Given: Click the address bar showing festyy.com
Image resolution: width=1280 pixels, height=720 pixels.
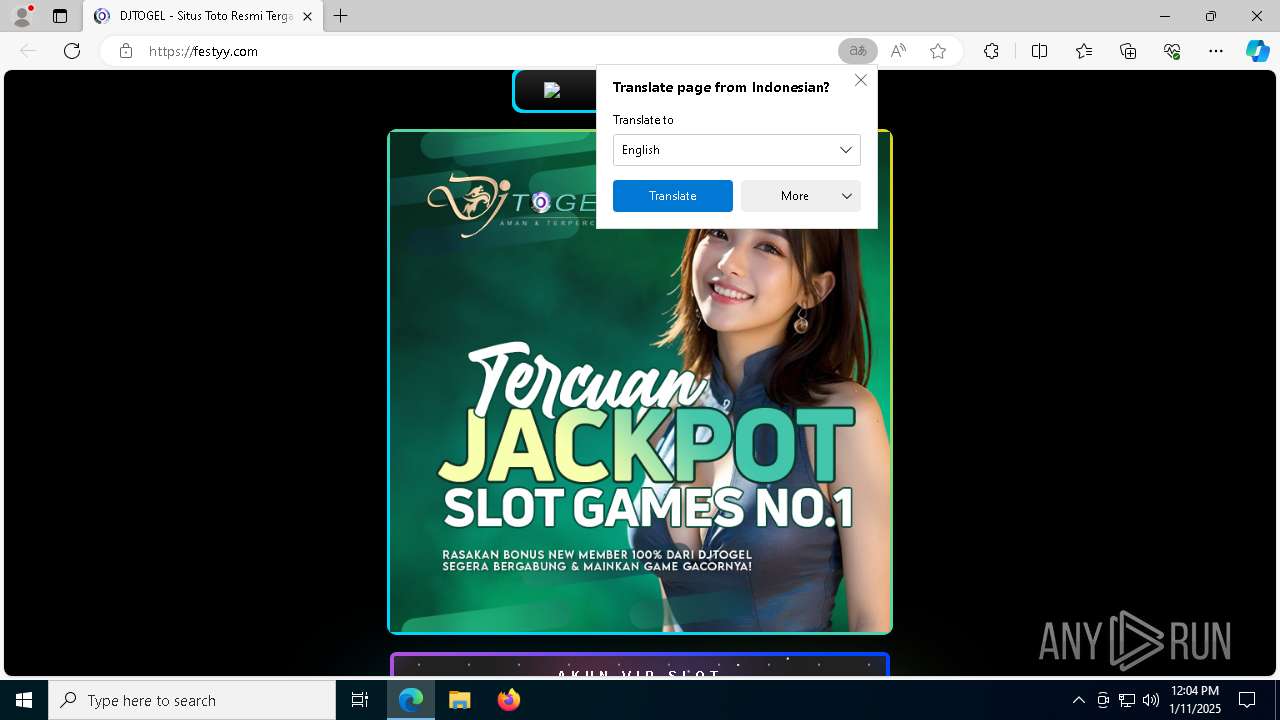Looking at the screenshot, I should pos(480,51).
